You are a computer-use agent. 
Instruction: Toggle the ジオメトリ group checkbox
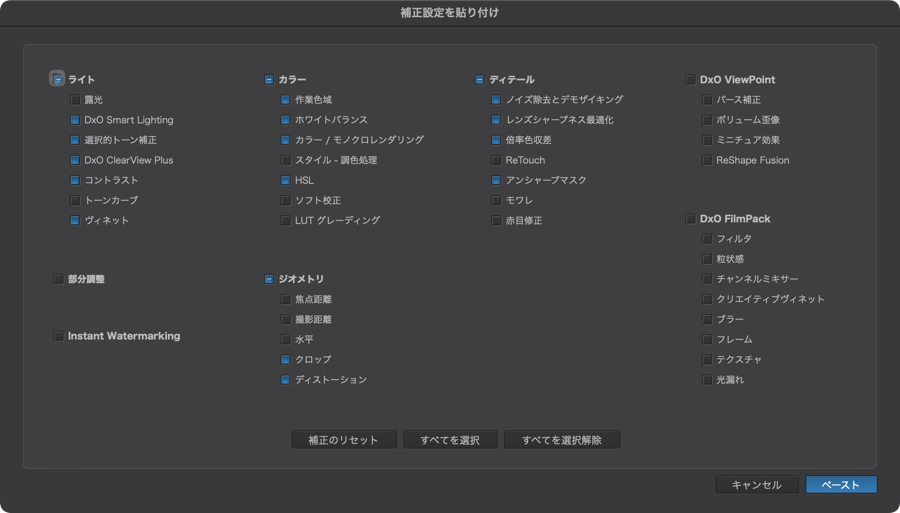269,279
